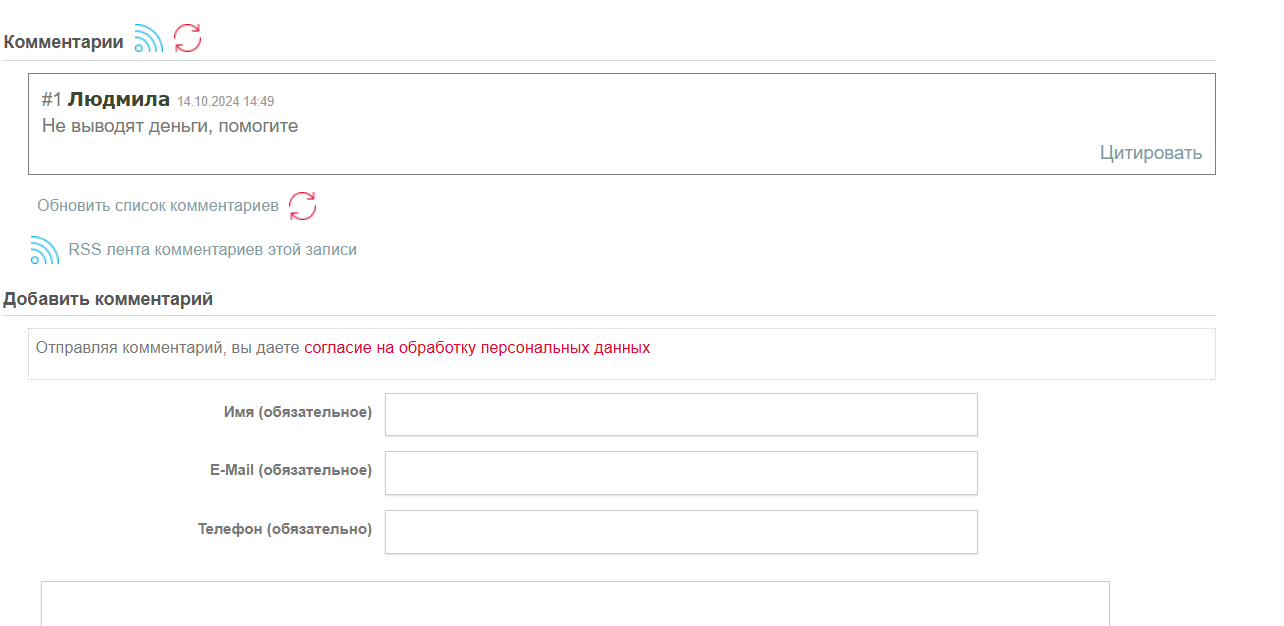Open согласие на обработку персональных данных link
This screenshot has width=1284, height=626.
tap(477, 348)
